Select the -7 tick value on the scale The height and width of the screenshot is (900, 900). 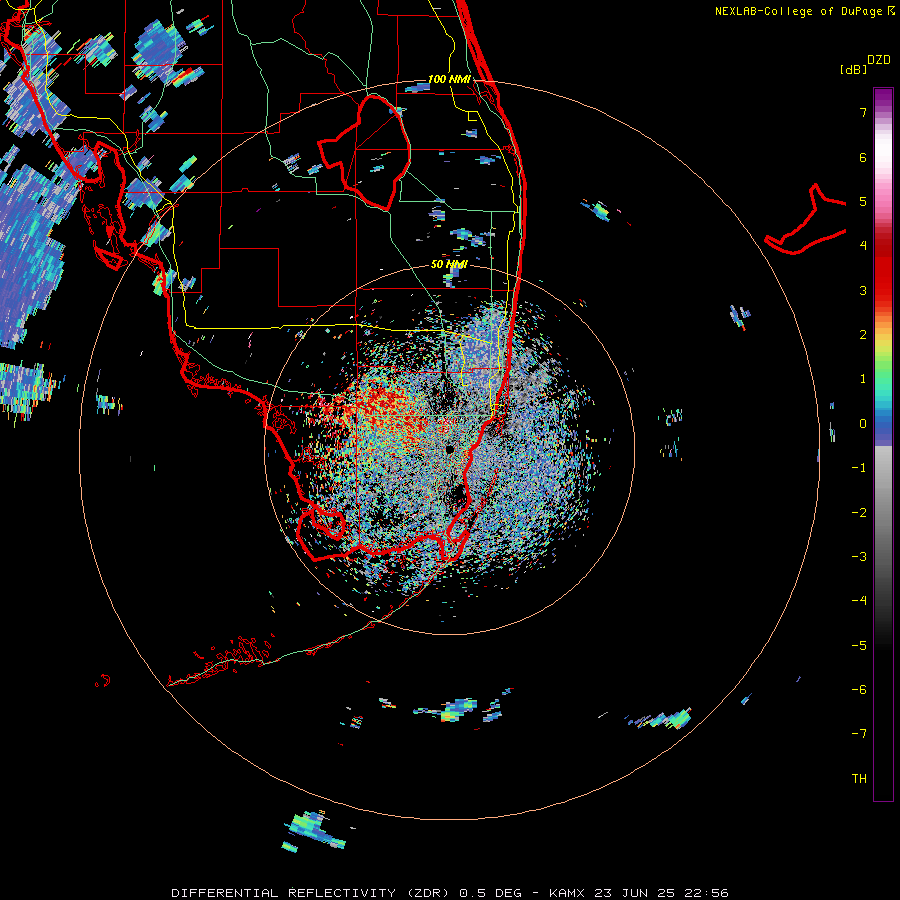tap(859, 734)
